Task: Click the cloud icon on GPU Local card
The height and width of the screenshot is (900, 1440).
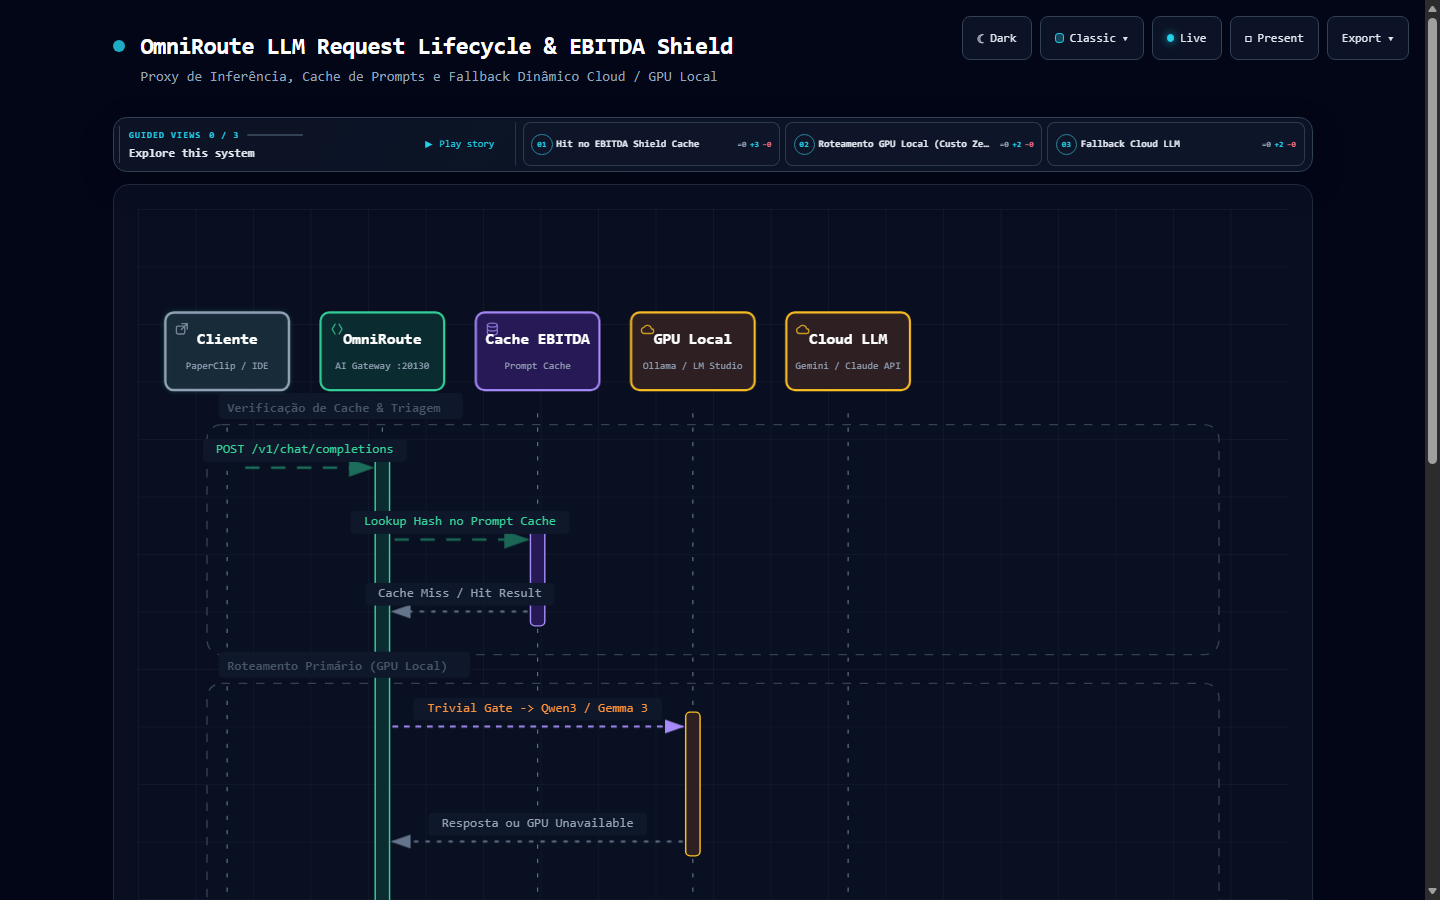Action: pyautogui.click(x=647, y=328)
